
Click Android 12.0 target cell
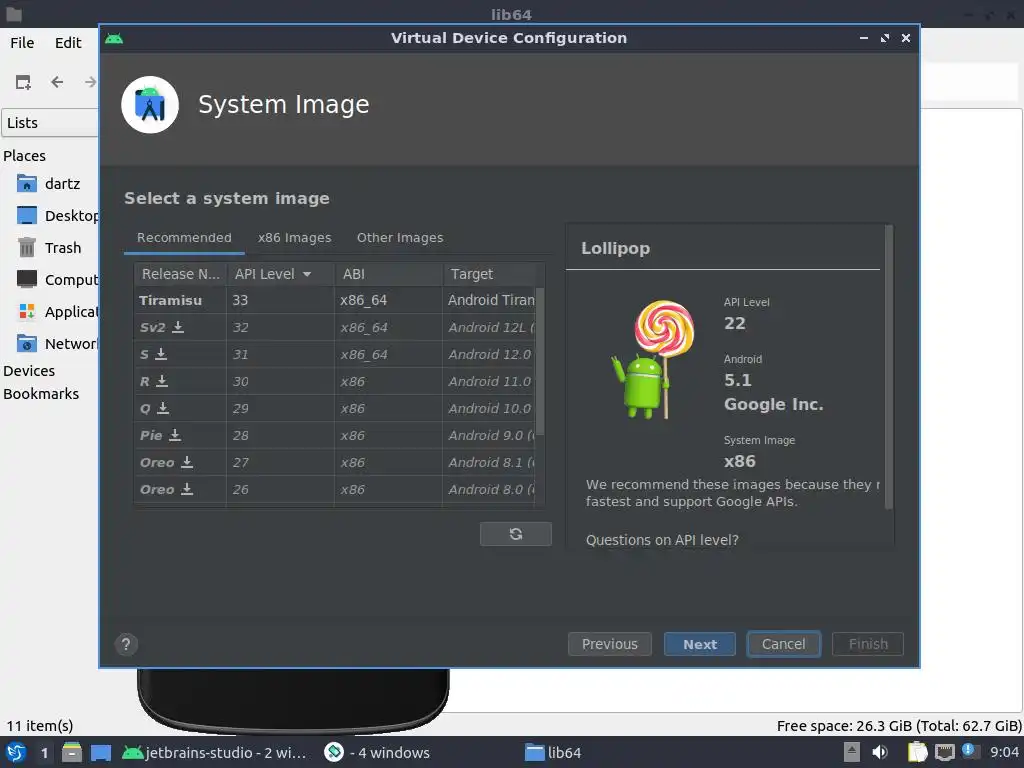(x=490, y=354)
